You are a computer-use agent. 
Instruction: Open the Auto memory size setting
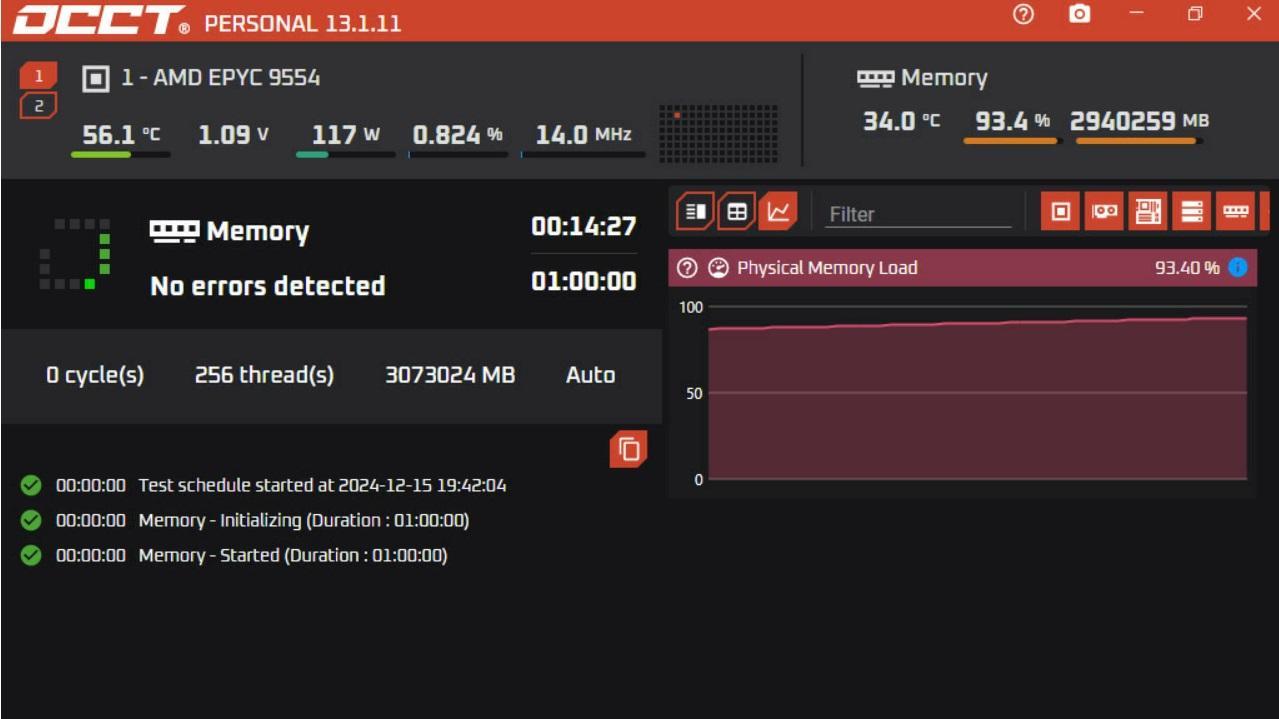point(589,375)
